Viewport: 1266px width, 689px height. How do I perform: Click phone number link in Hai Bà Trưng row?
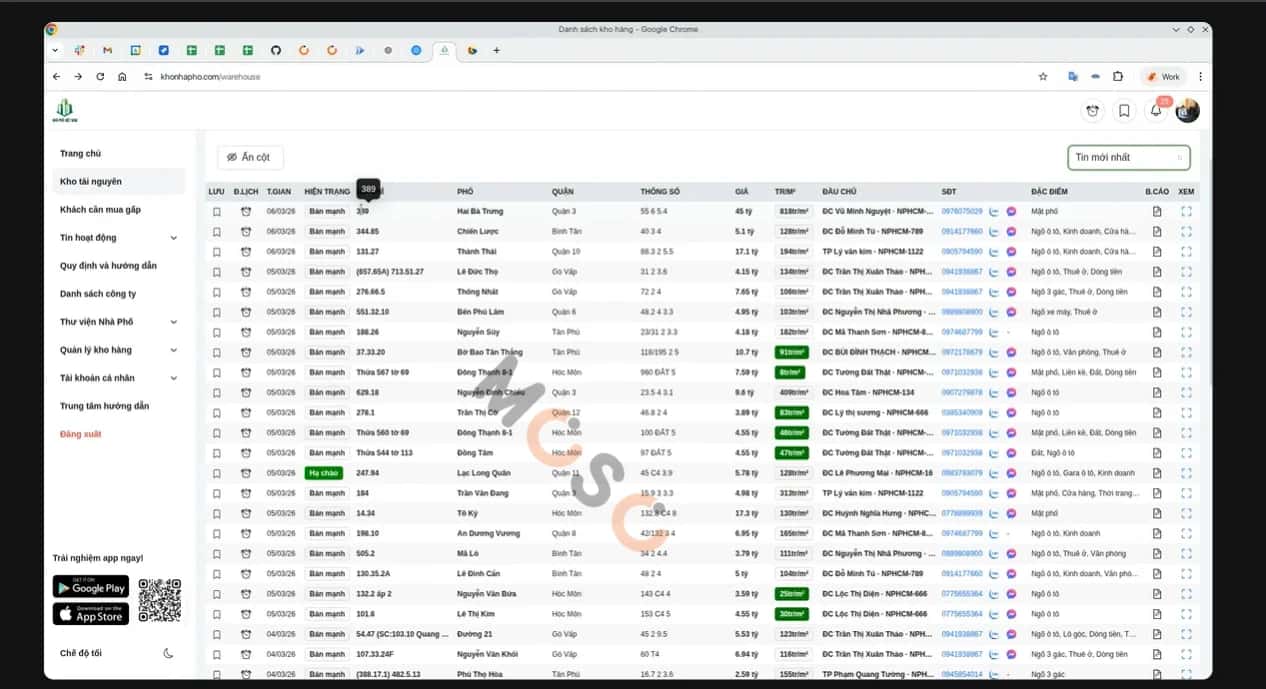(962, 211)
